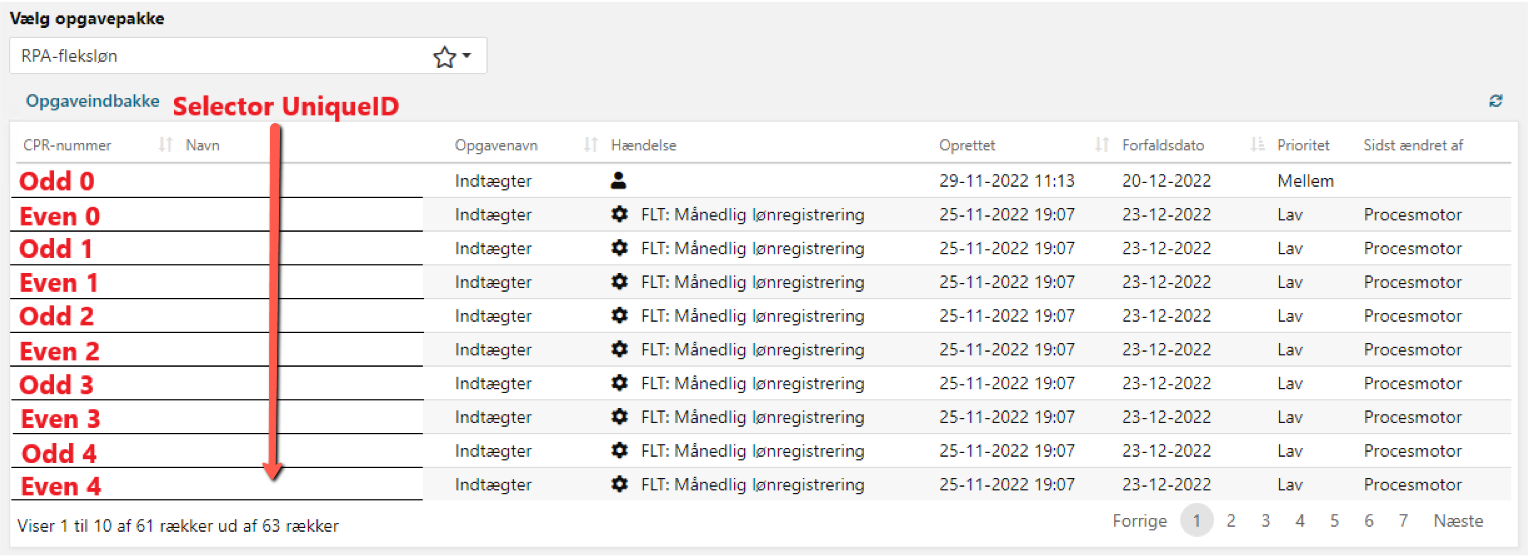Go to the Næste page
1529x557 pixels.
pos(1458,520)
